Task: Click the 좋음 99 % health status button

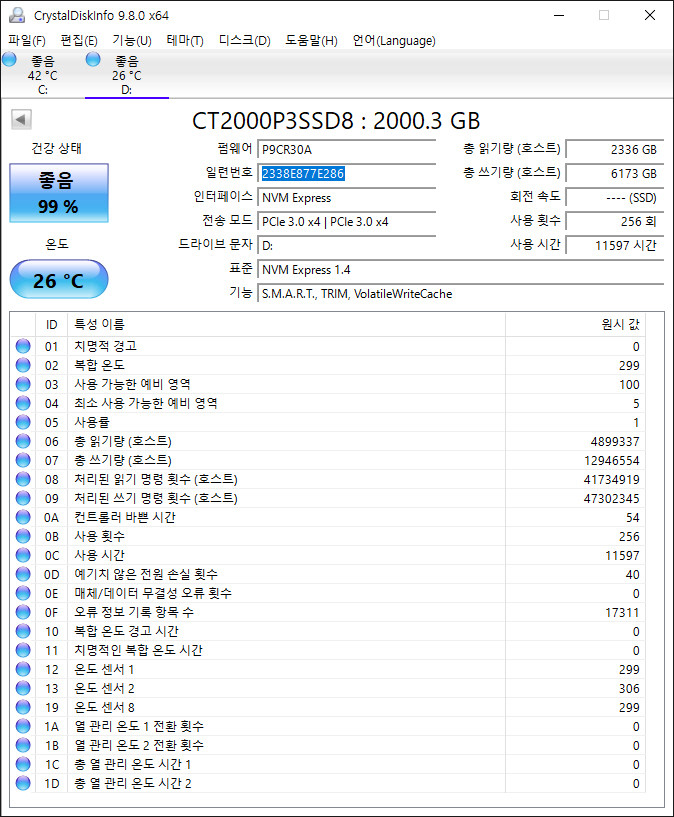Action: point(59,193)
